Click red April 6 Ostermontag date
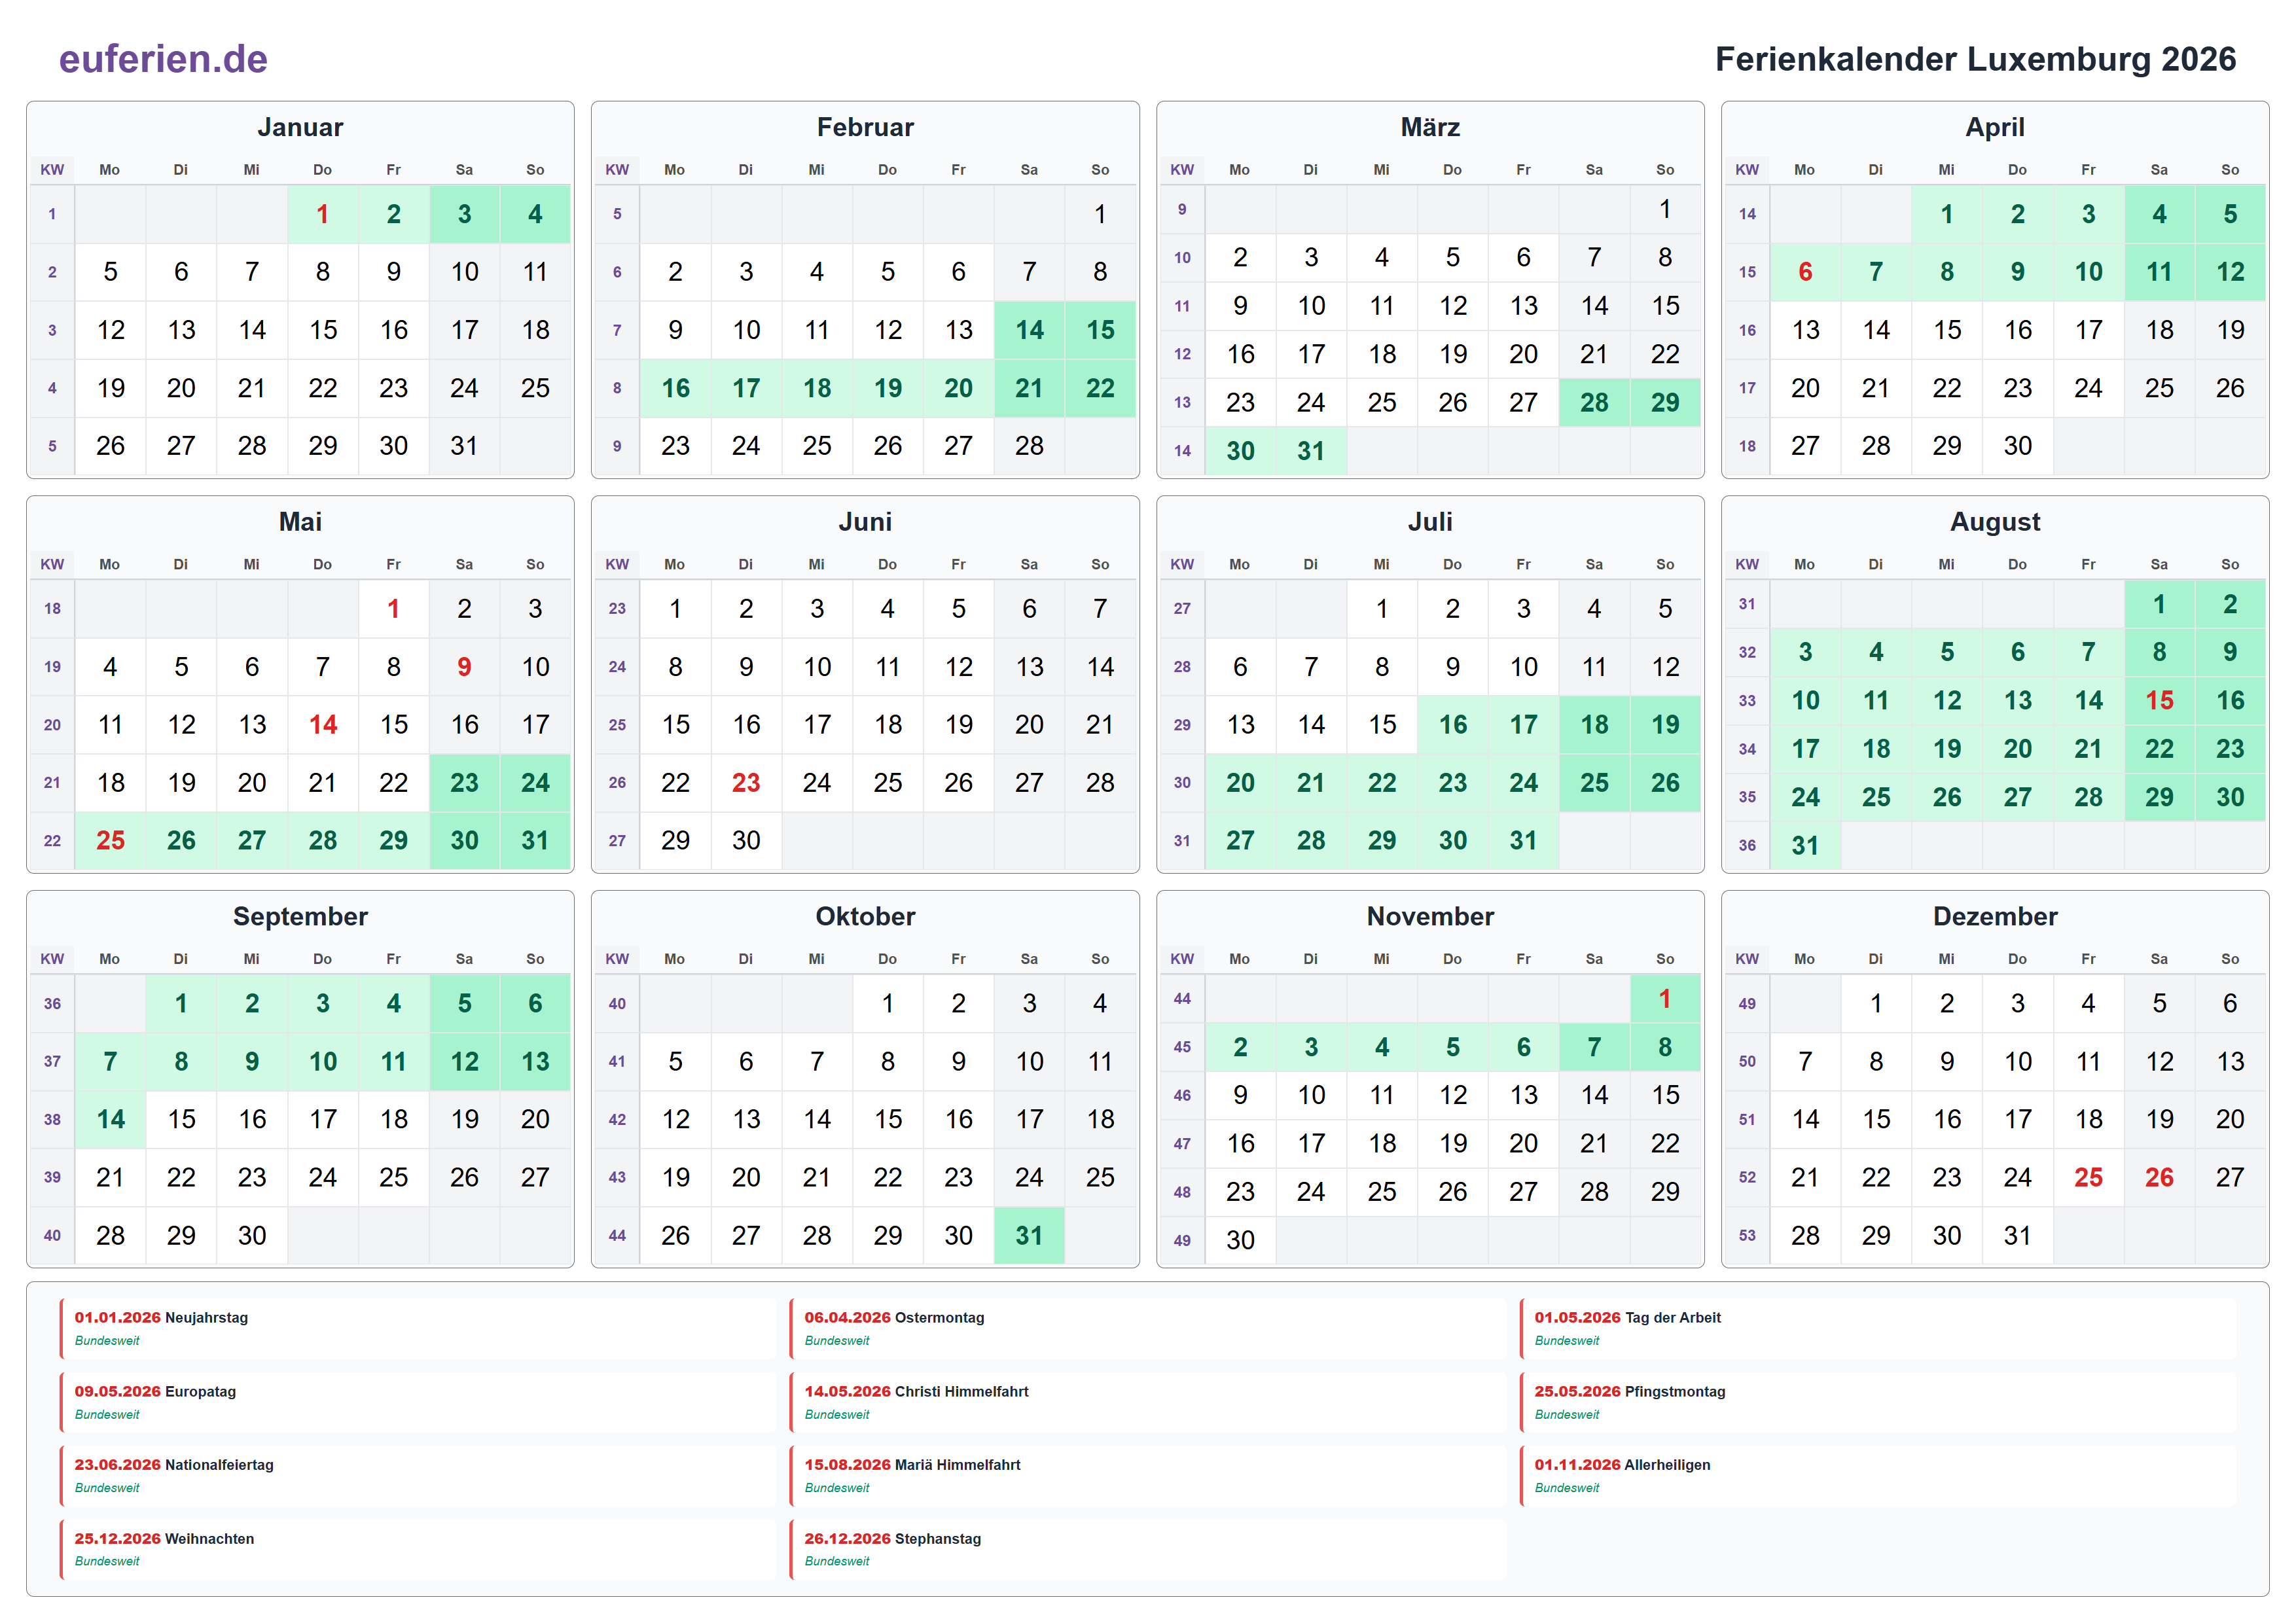 pyautogui.click(x=1804, y=272)
